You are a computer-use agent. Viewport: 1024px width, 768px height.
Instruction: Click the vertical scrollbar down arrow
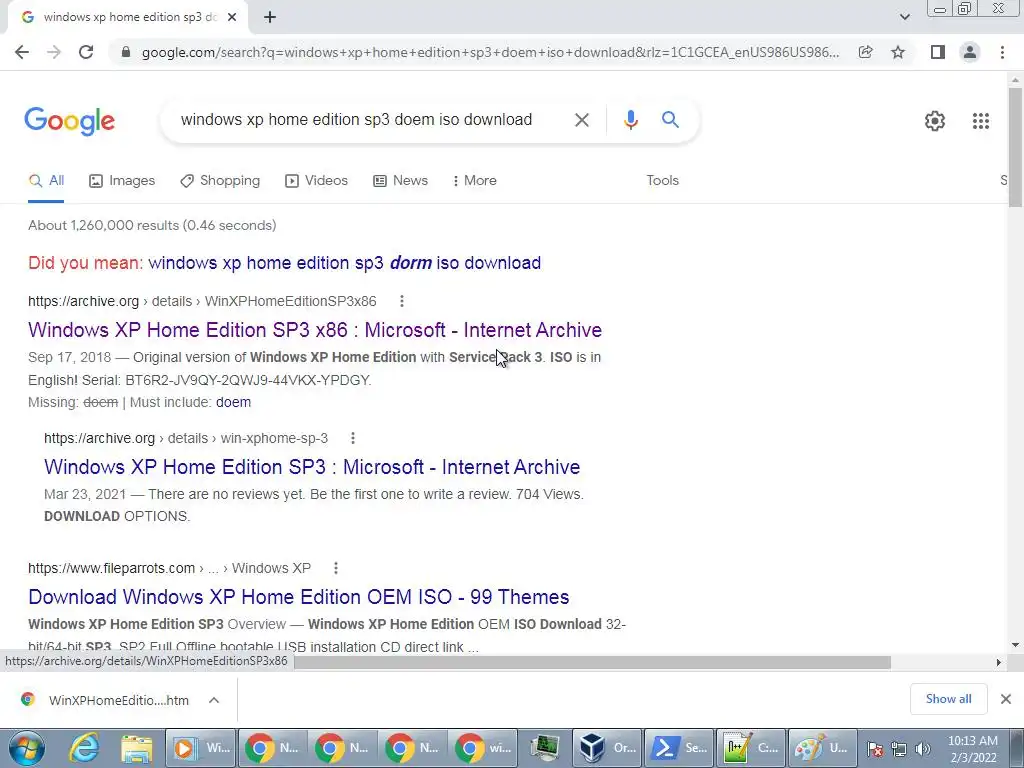coord(1016,646)
